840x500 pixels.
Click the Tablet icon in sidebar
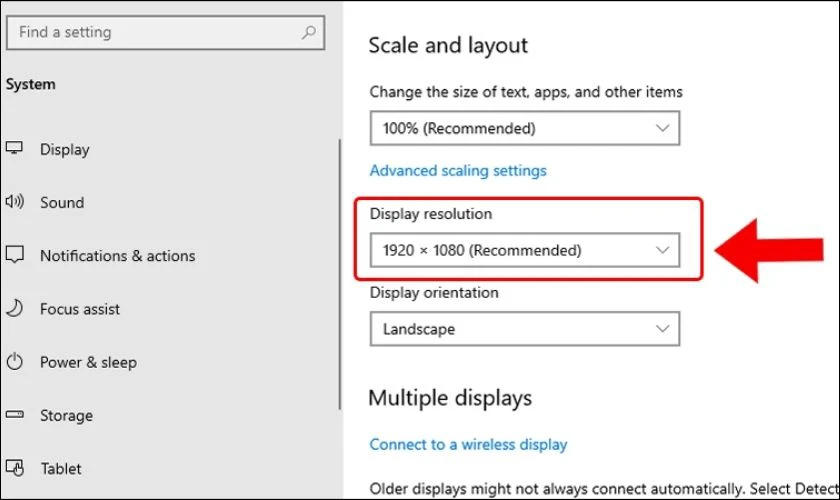[x=14, y=468]
